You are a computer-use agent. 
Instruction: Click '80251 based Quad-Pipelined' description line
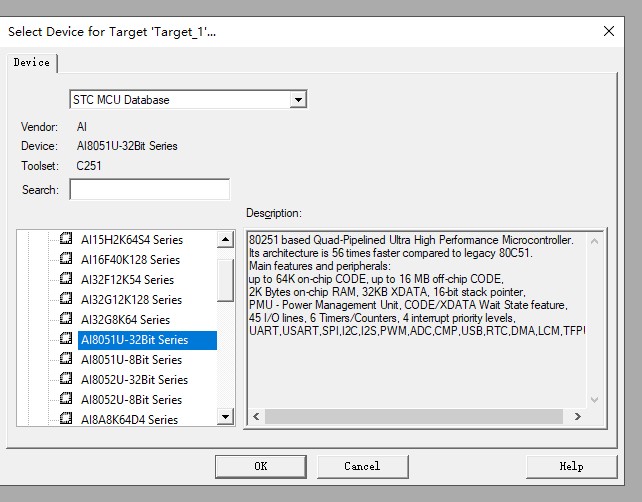pos(411,240)
